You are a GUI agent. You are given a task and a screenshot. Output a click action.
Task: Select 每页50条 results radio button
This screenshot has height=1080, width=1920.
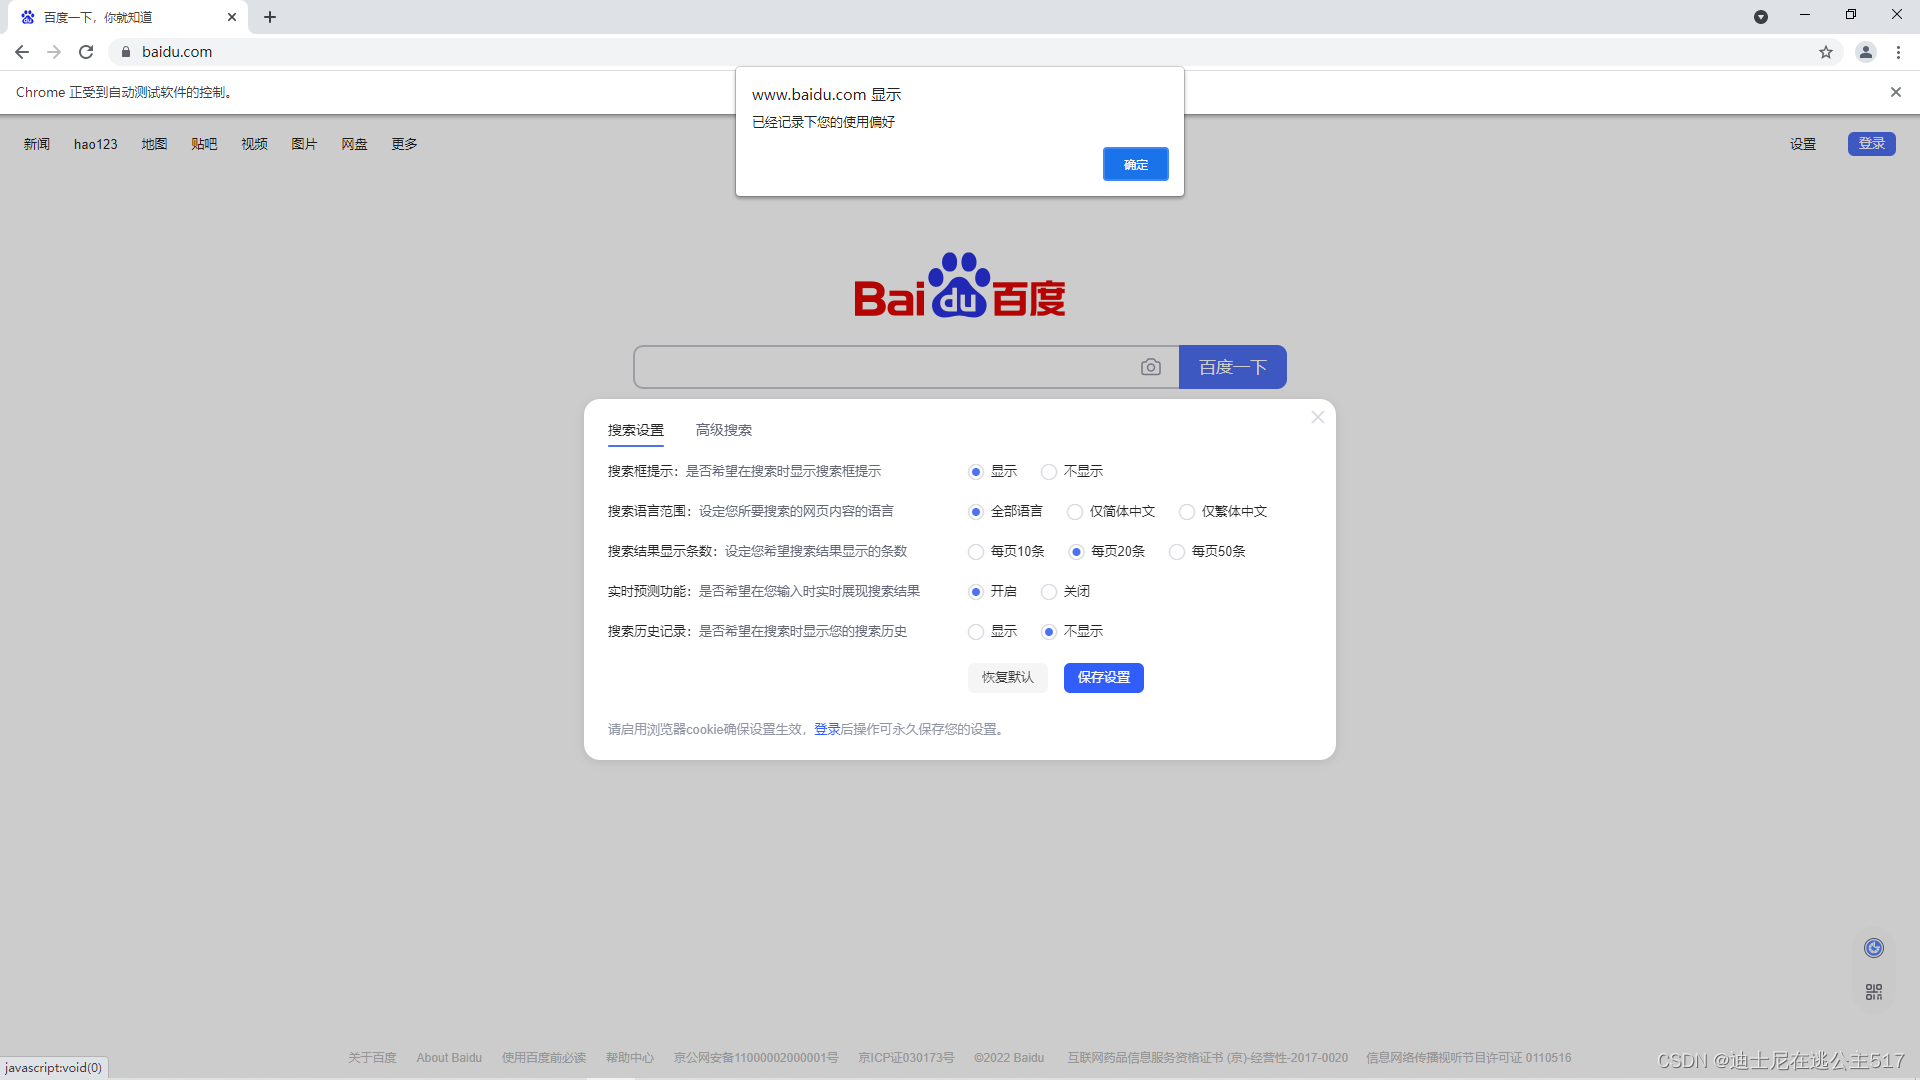pyautogui.click(x=1177, y=552)
